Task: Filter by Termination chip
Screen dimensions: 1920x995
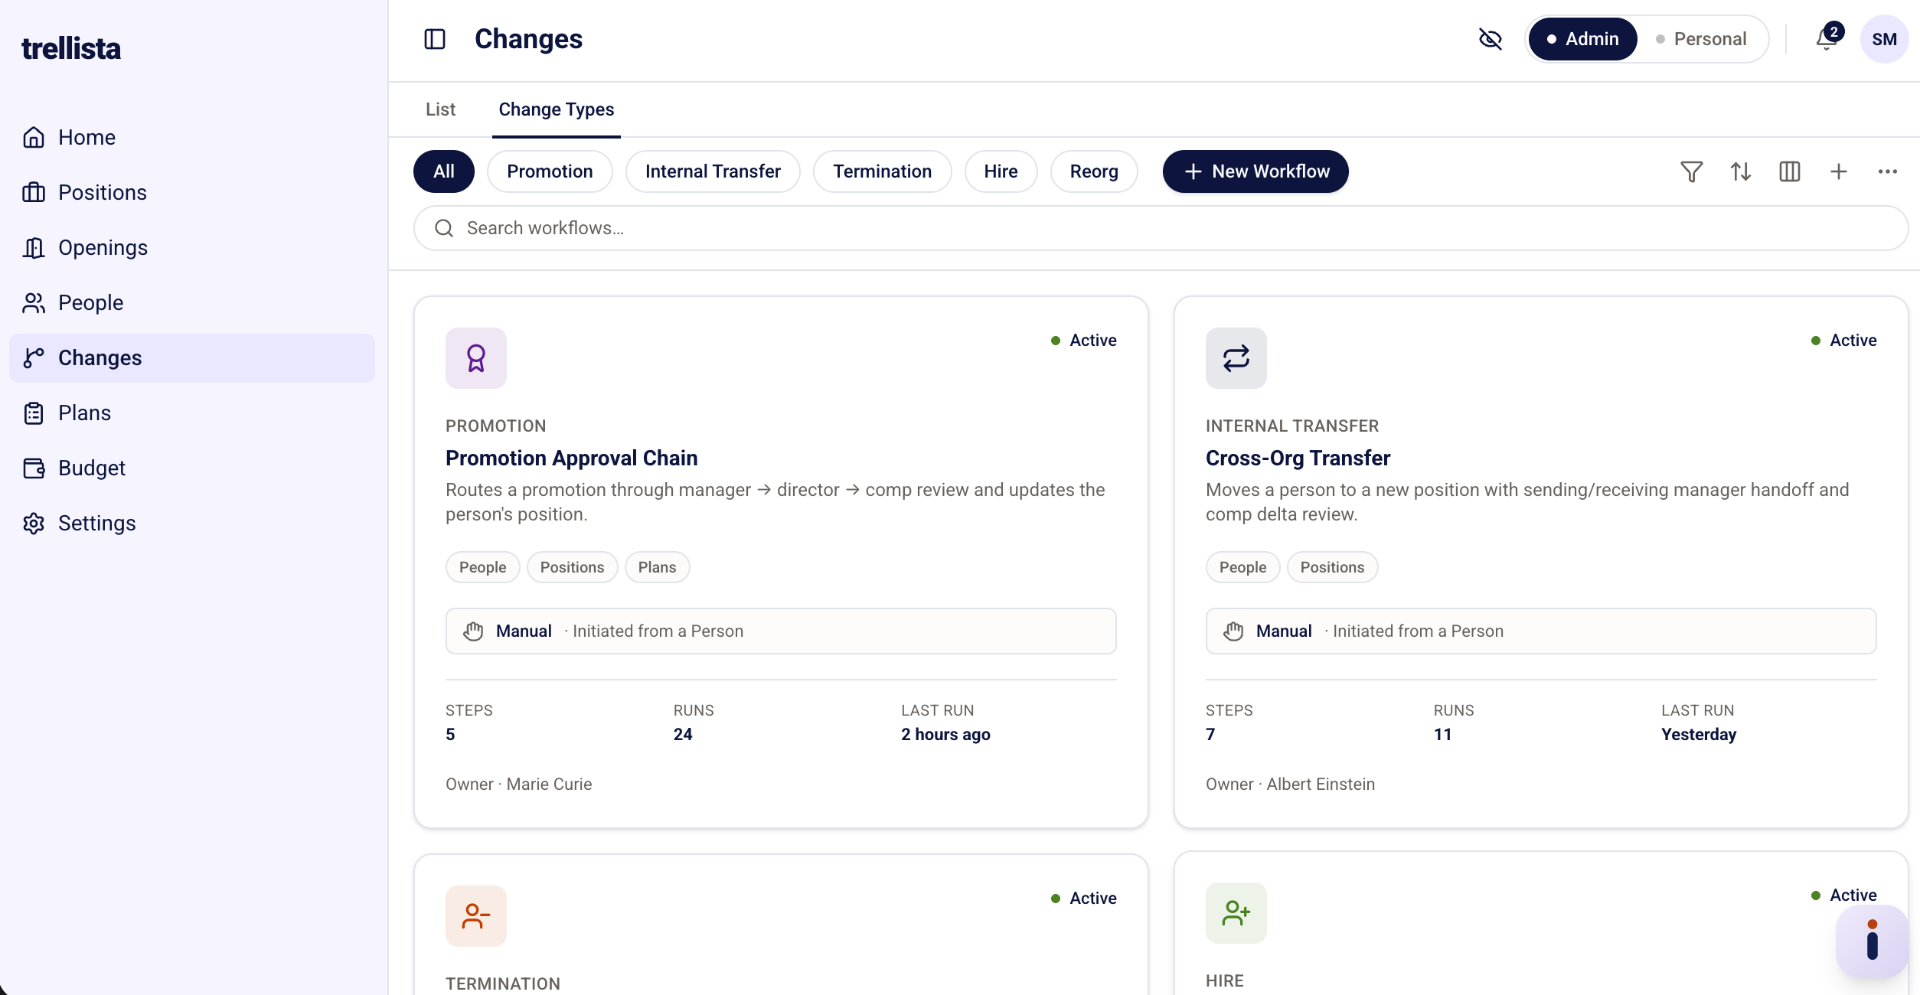Action: pyautogui.click(x=883, y=172)
